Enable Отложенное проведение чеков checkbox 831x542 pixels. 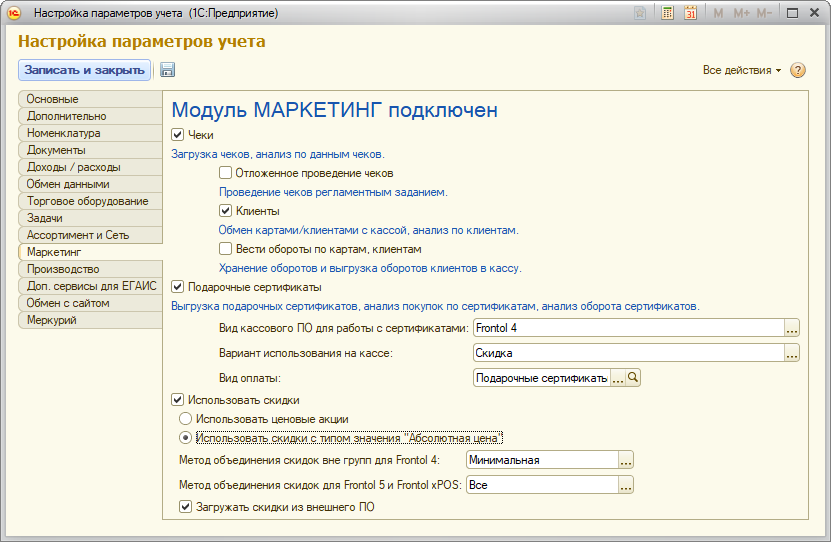click(225, 173)
